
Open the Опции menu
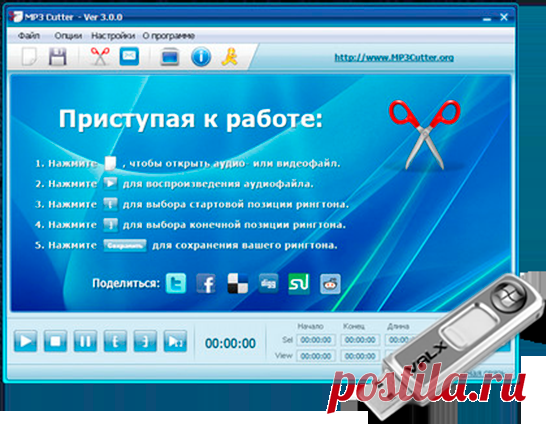(x=68, y=36)
